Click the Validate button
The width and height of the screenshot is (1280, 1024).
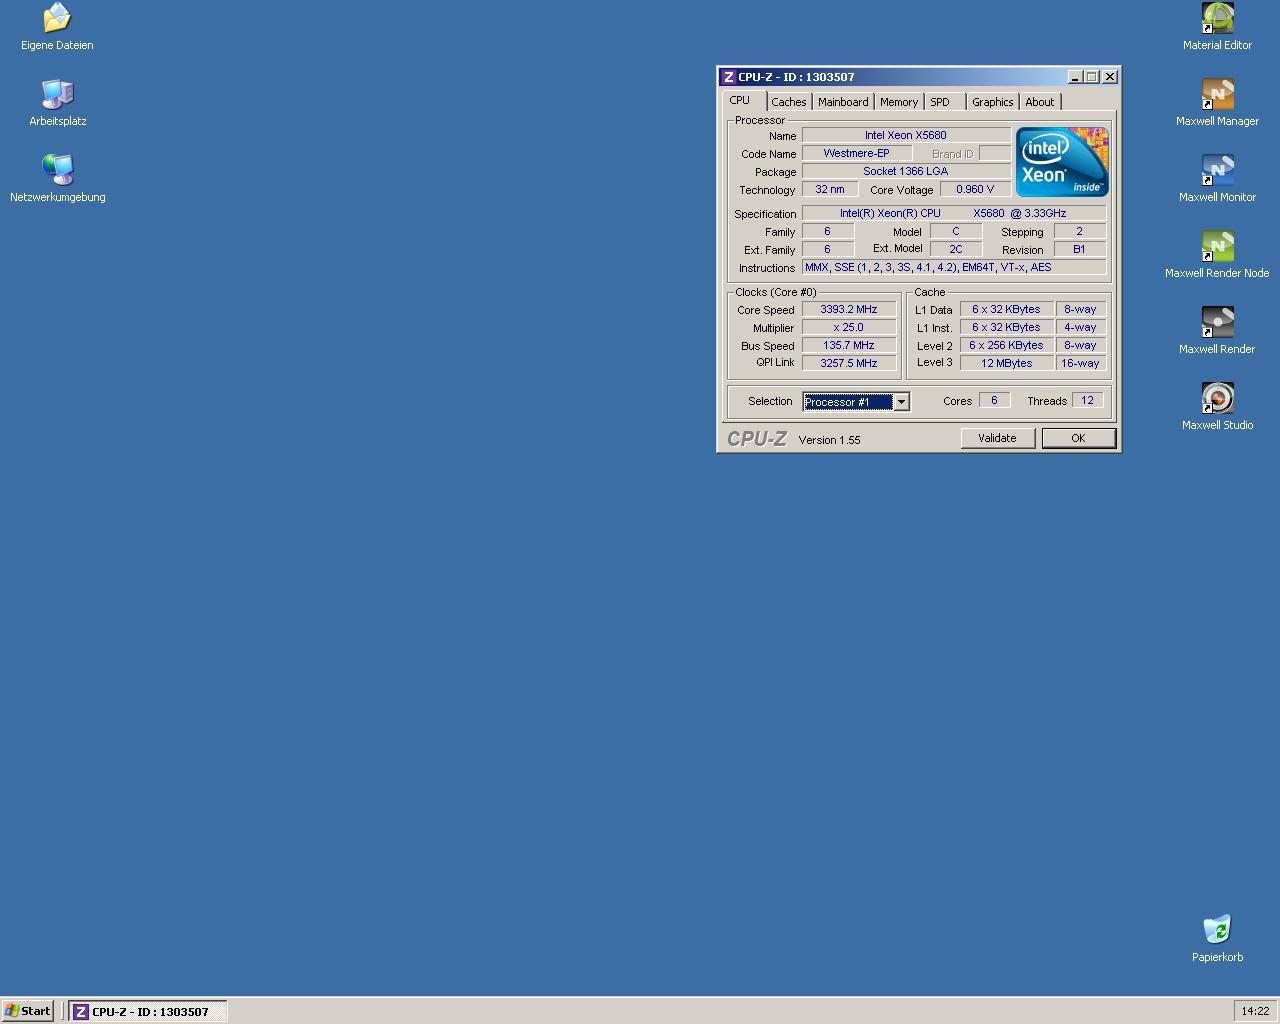click(997, 438)
